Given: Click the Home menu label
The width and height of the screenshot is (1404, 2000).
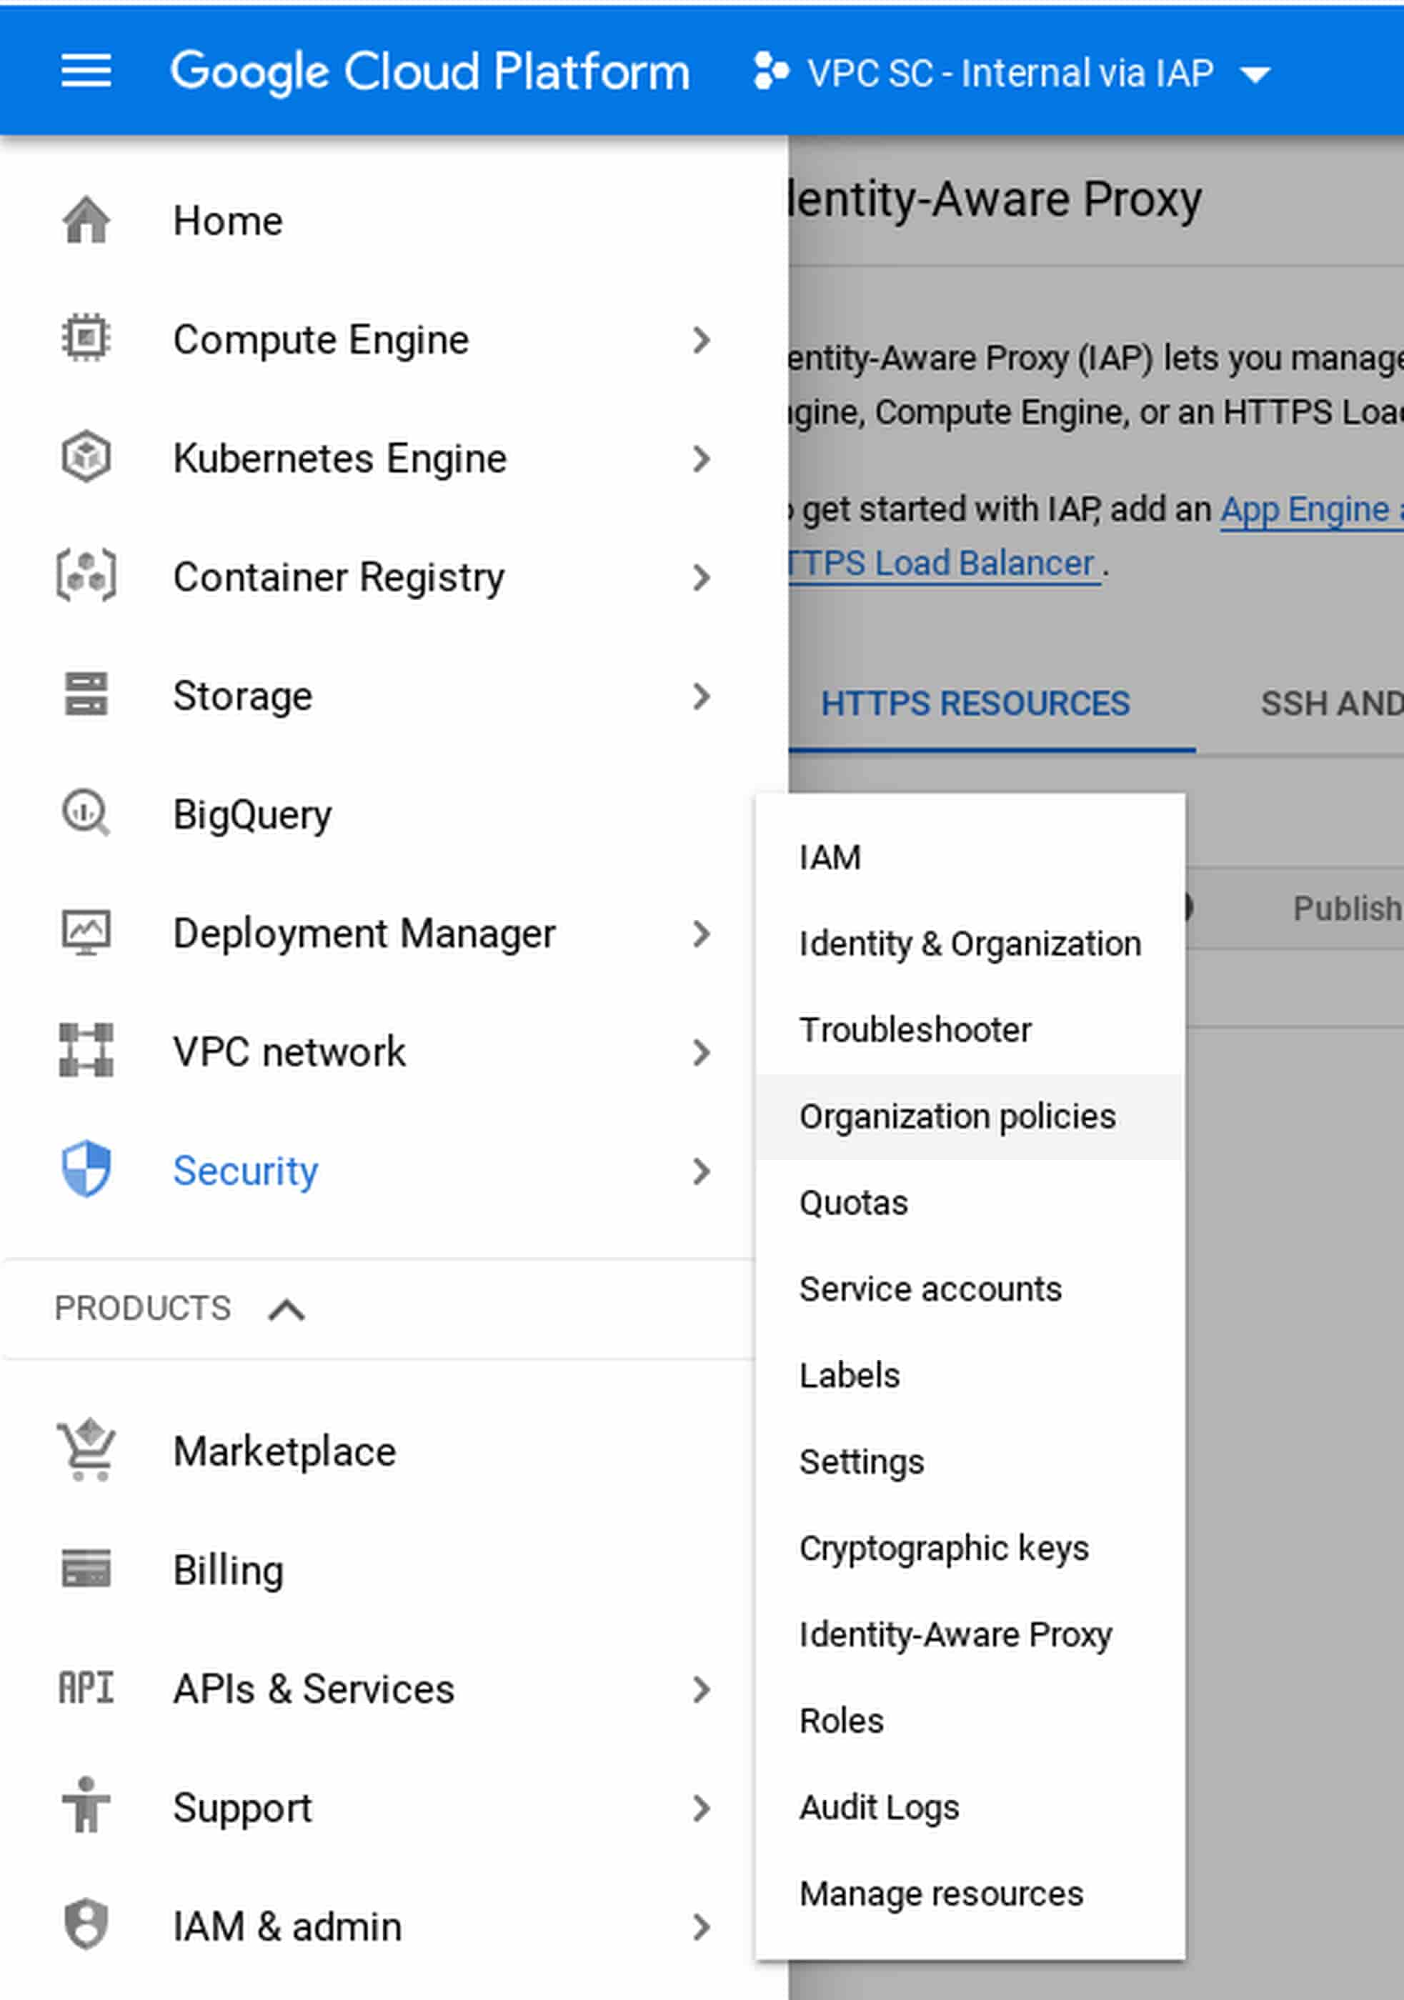Looking at the screenshot, I should coord(228,221).
